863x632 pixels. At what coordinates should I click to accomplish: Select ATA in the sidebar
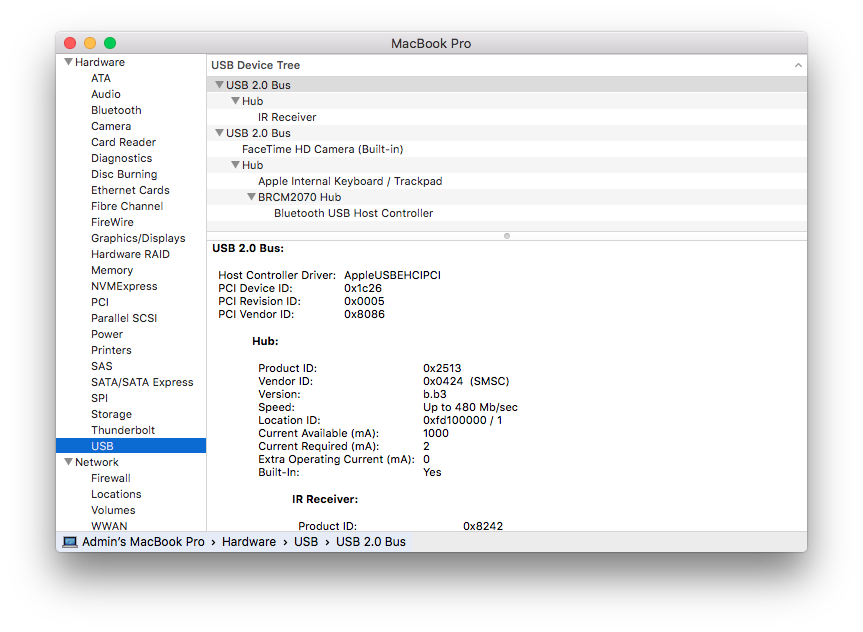(101, 78)
